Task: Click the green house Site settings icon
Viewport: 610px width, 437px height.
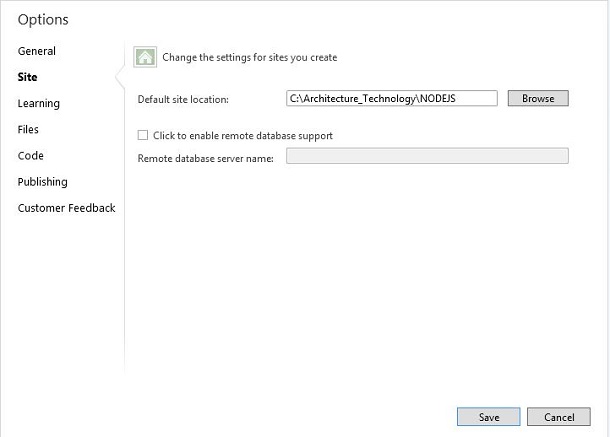Action: point(145,57)
